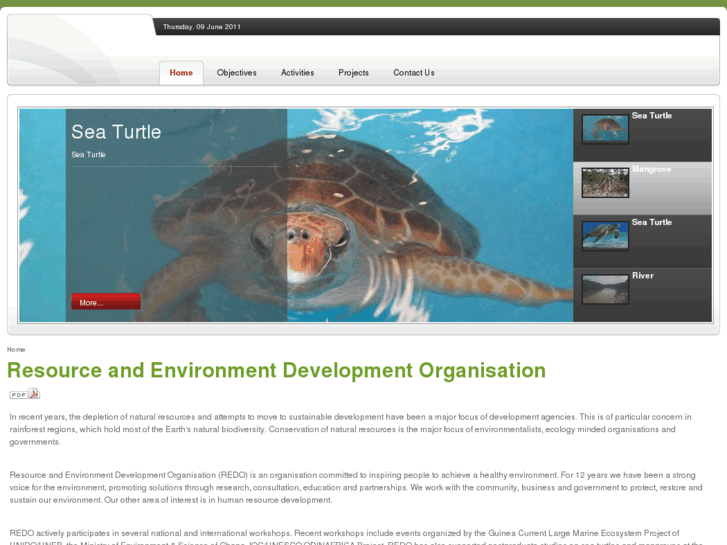
Task: Go to the Home tab
Action: pyautogui.click(x=181, y=73)
